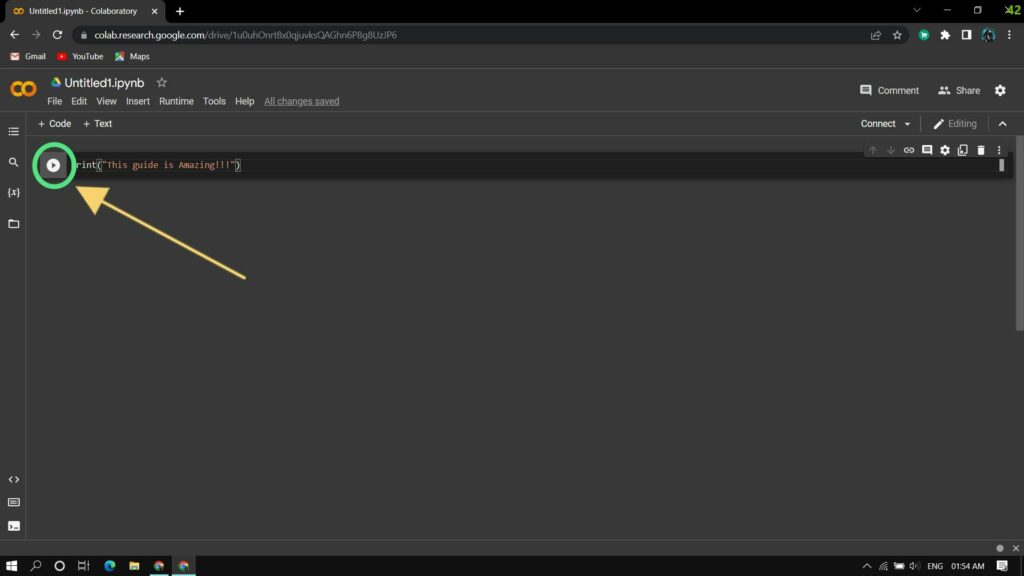Expand the Connect dropdown arrow

click(907, 124)
